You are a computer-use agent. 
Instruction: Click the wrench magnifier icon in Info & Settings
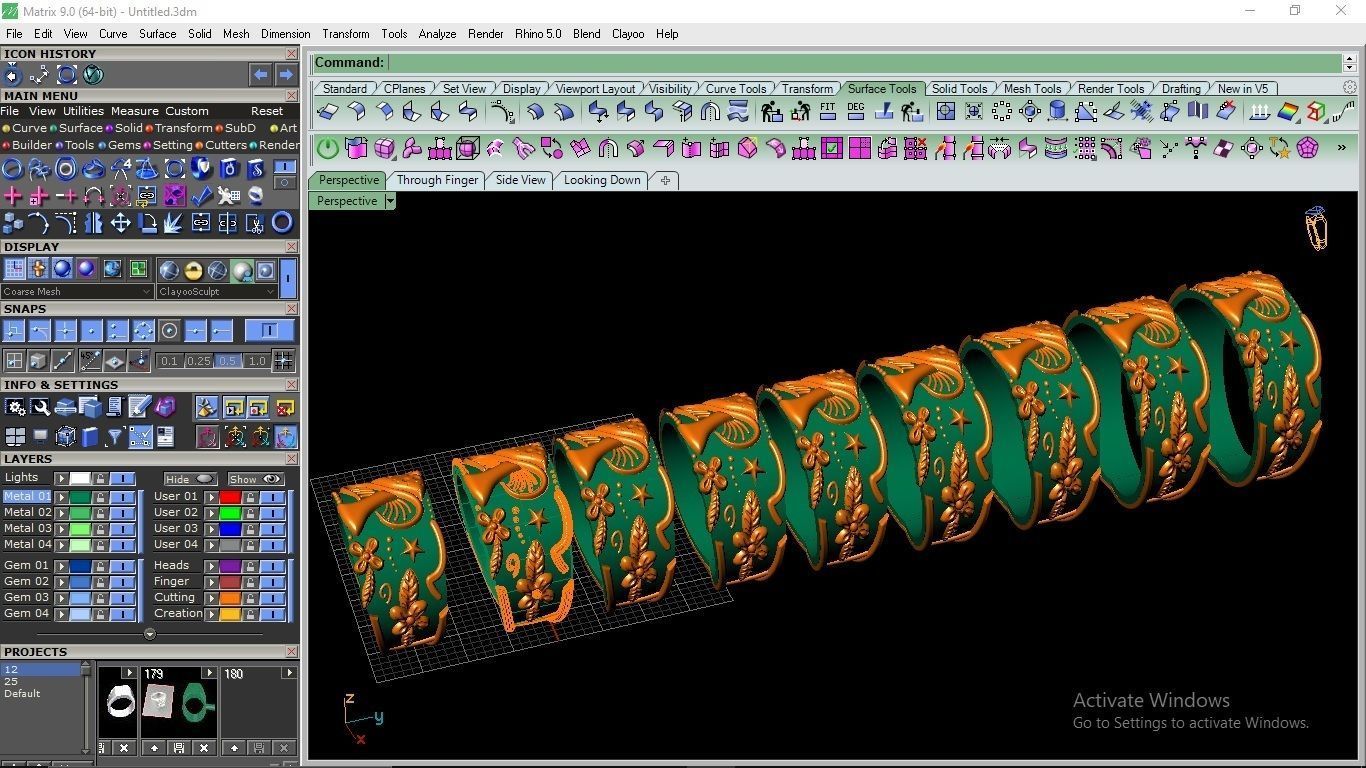pyautogui.click(x=40, y=407)
